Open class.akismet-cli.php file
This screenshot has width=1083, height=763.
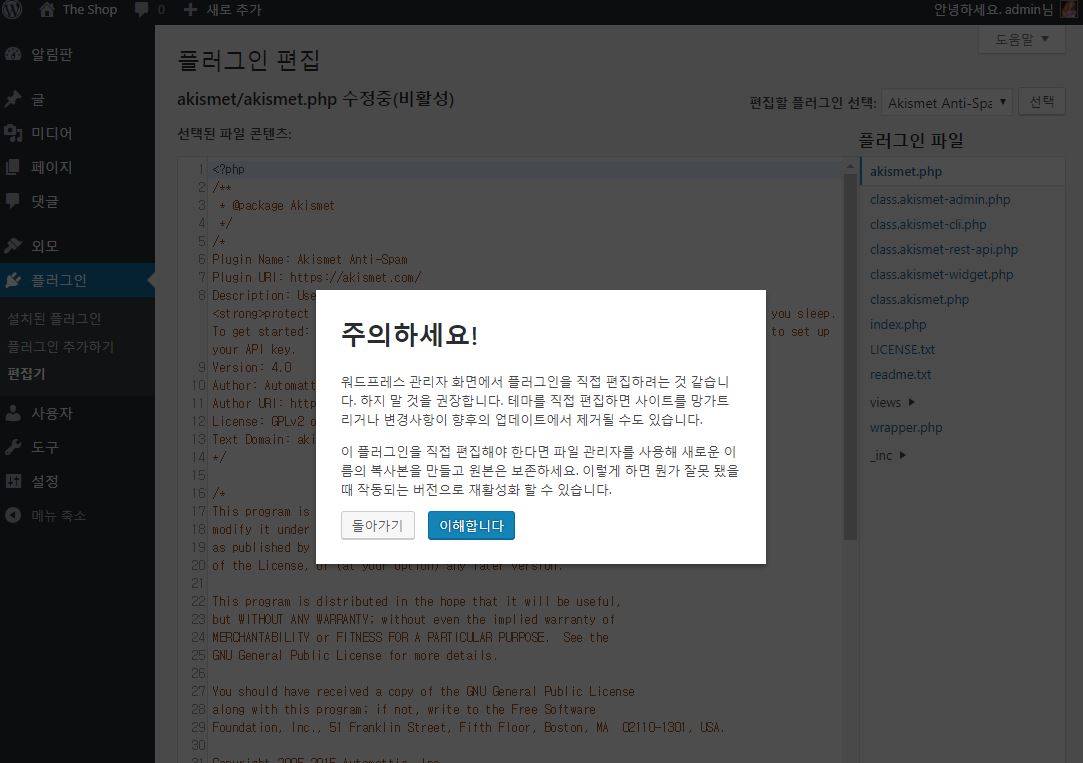pyautogui.click(x=928, y=224)
